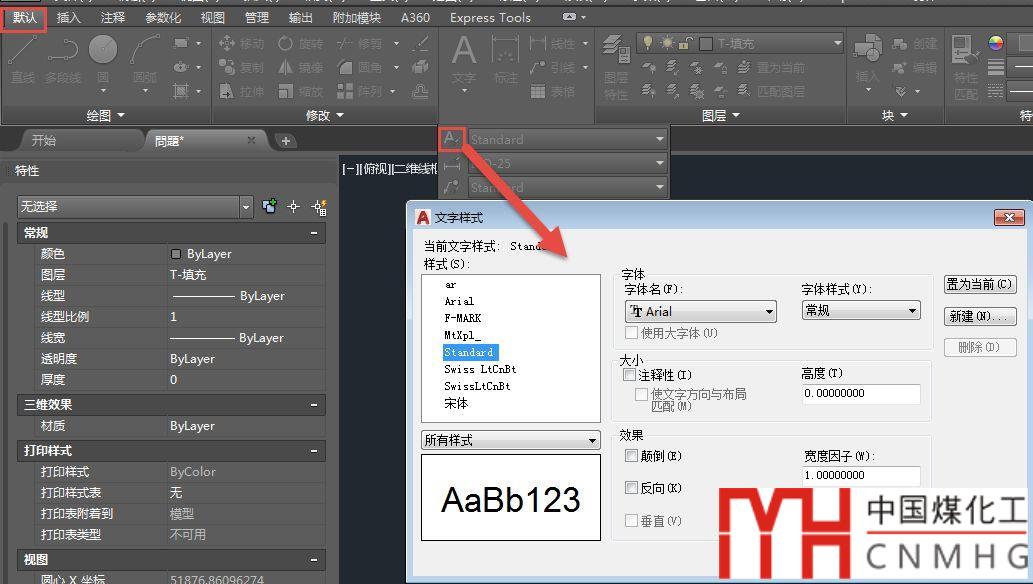Open the All styles (所有样式) filter dropdown
Screen dimensions: 1033x584
[x=510, y=440]
